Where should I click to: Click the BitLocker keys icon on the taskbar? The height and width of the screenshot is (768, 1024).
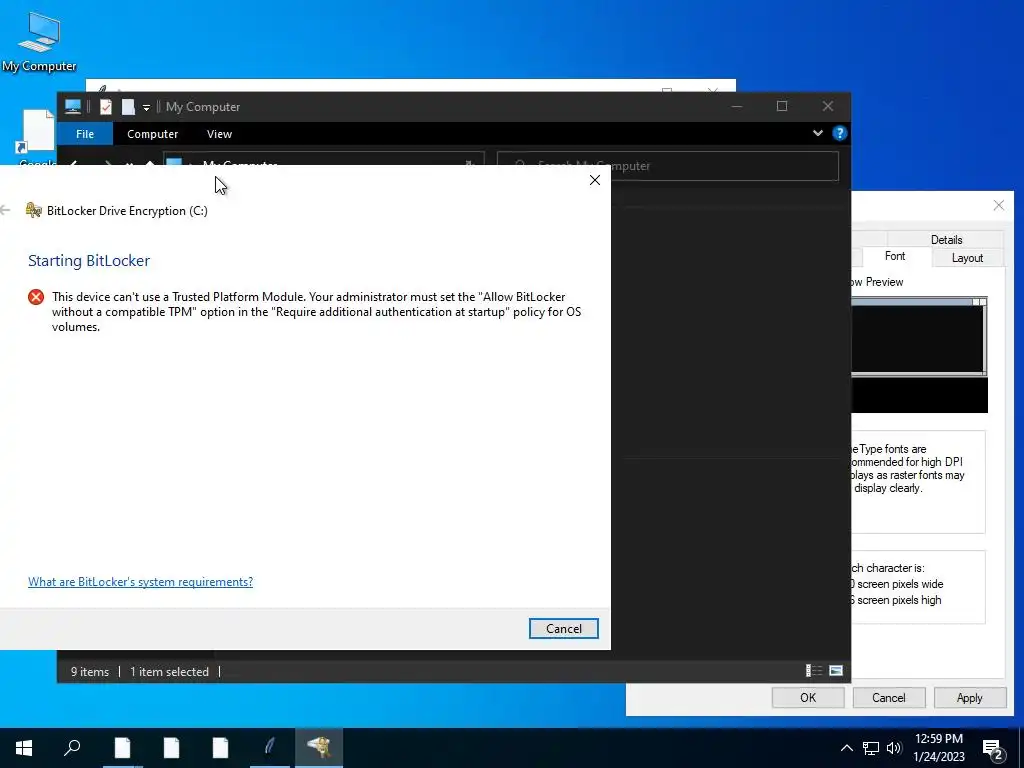pyautogui.click(x=319, y=748)
